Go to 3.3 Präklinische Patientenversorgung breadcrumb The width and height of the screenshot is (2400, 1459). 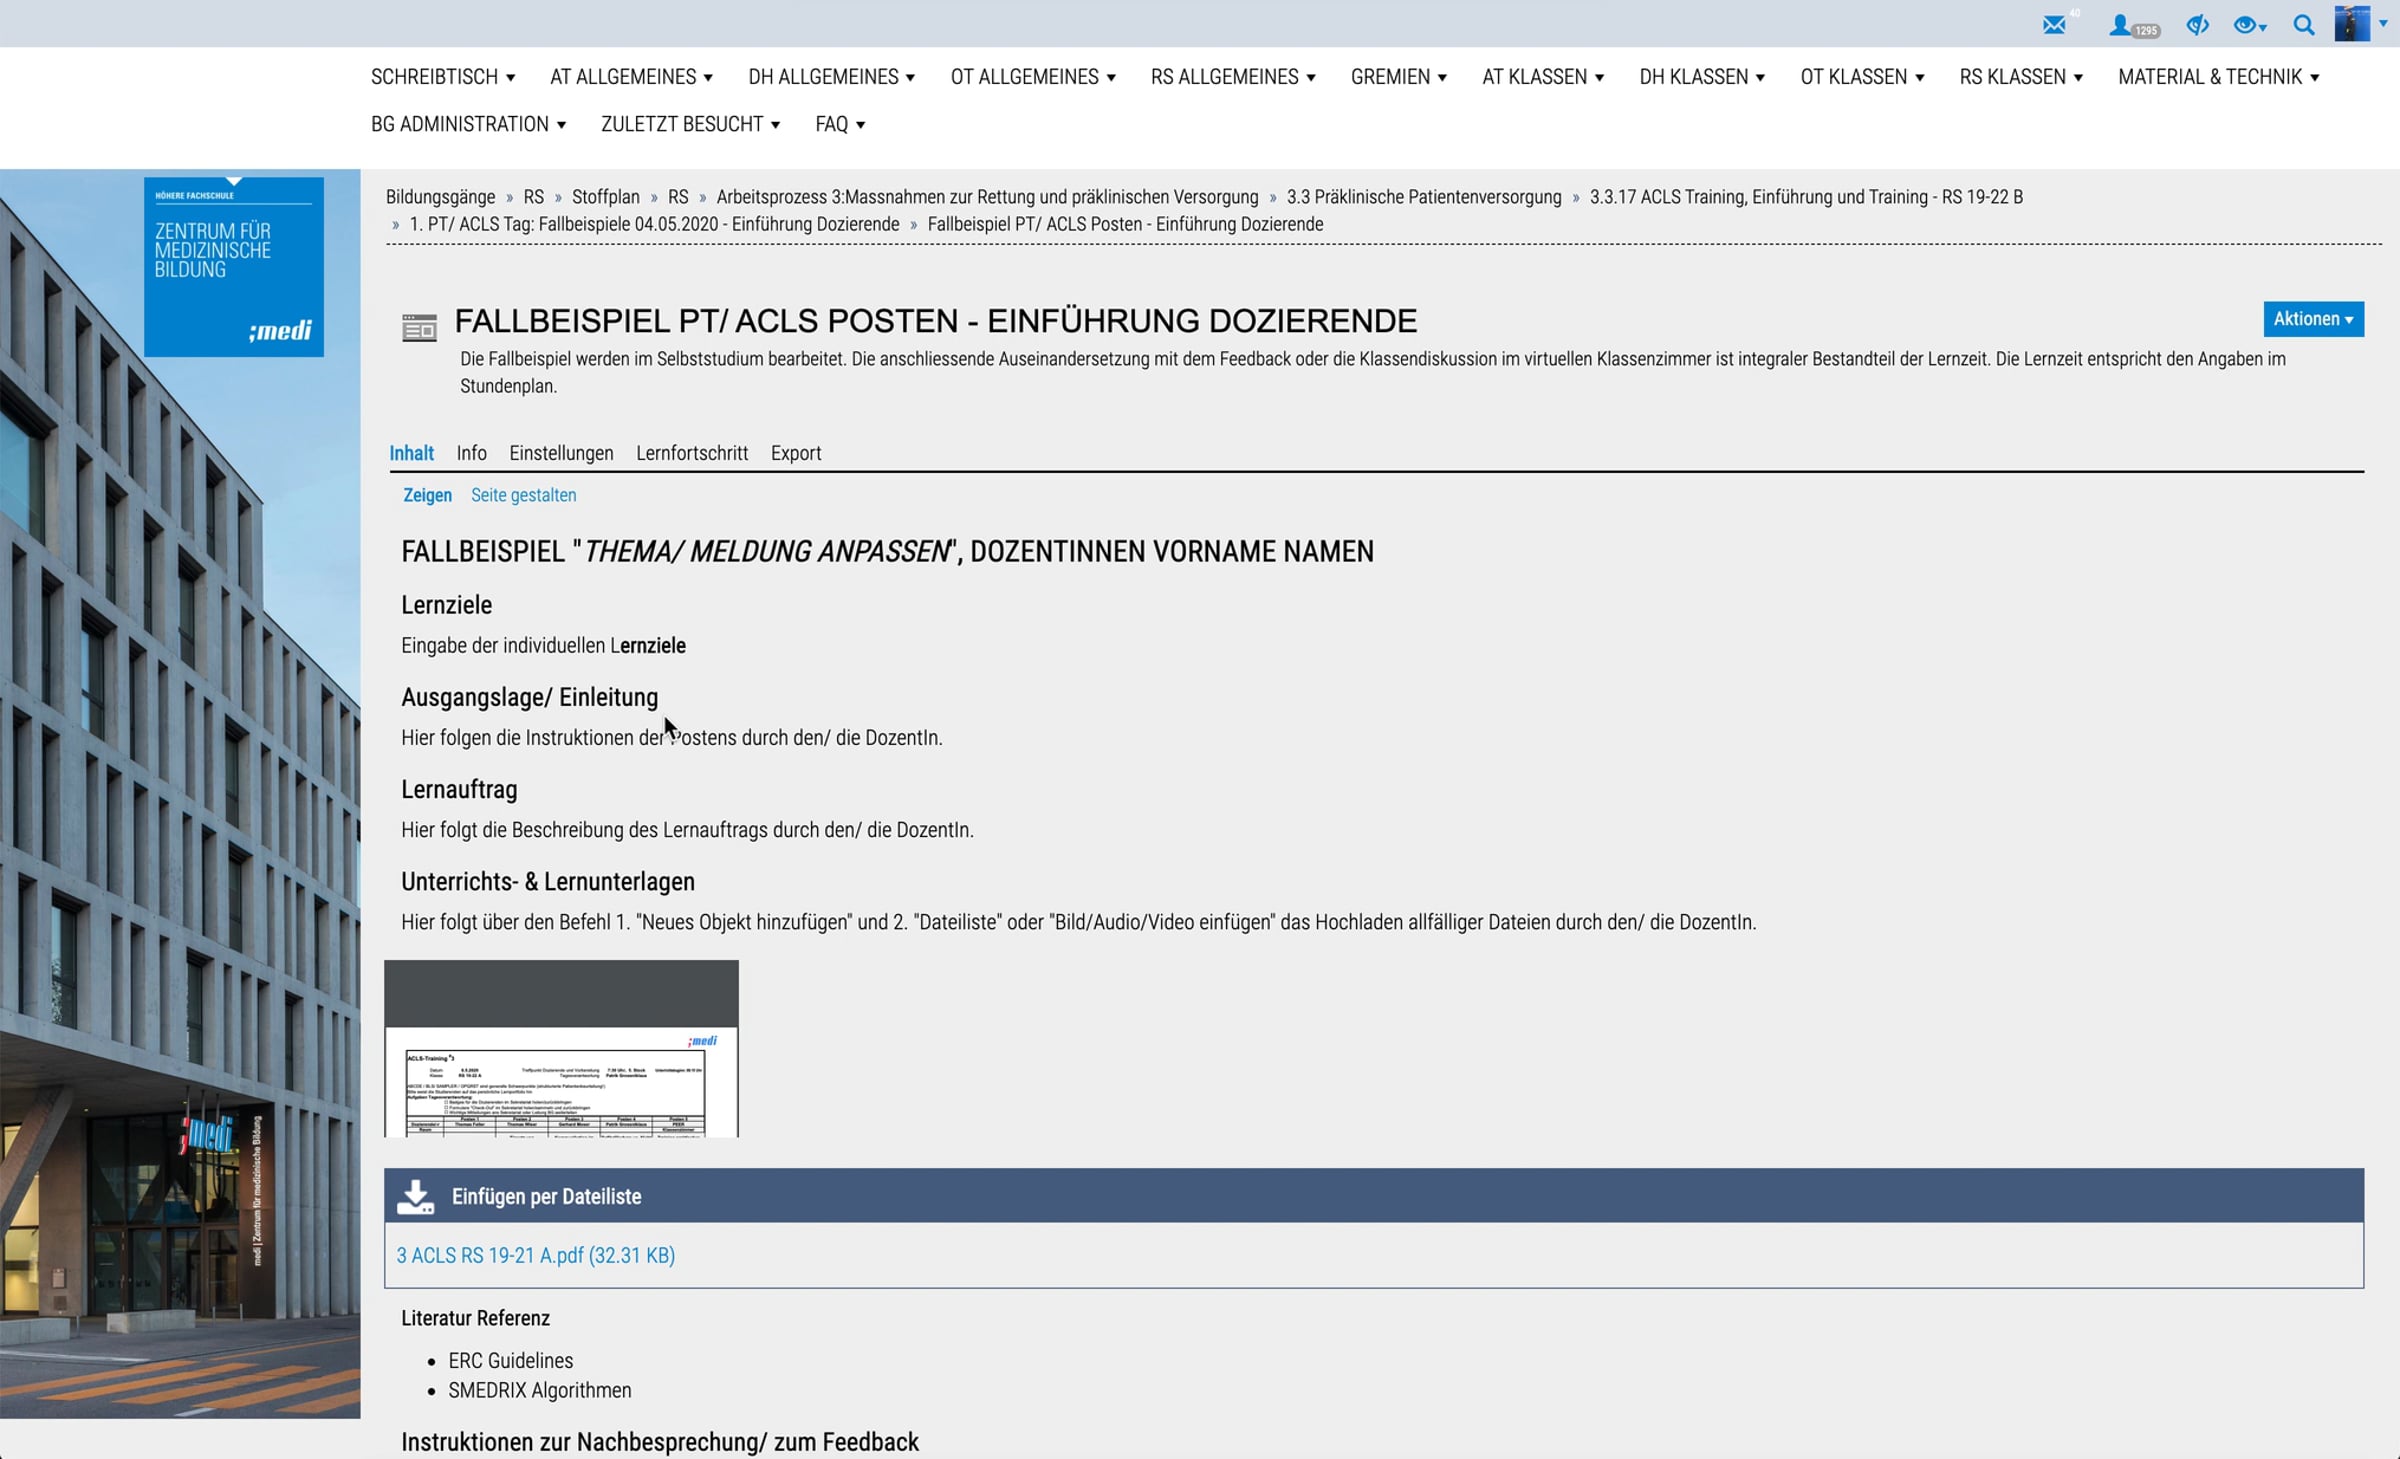click(x=1423, y=197)
